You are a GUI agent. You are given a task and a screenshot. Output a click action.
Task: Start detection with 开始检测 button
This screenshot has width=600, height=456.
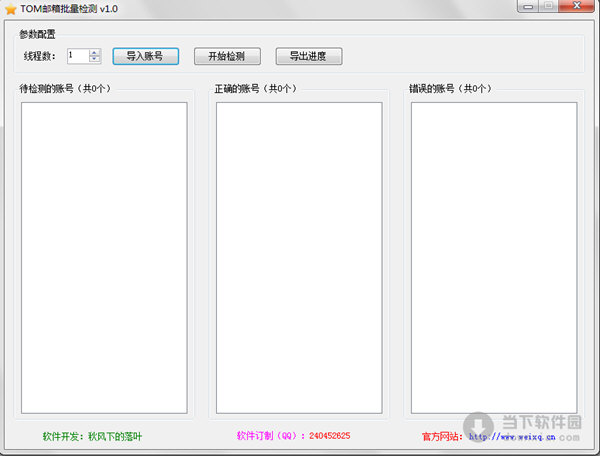227,56
